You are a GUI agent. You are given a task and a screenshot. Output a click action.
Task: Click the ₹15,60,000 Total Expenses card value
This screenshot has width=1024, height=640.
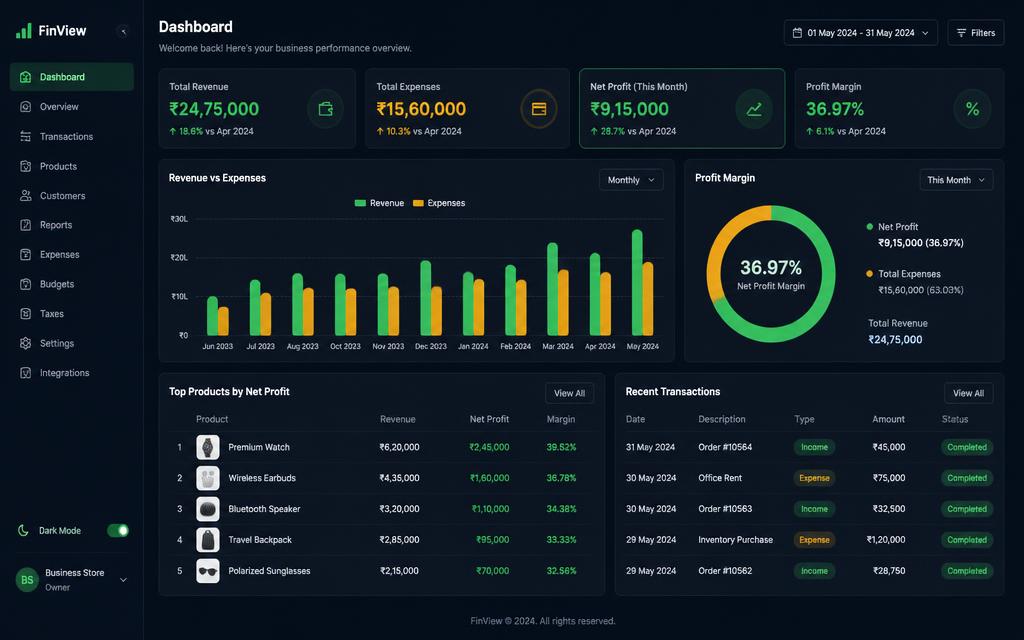(421, 109)
